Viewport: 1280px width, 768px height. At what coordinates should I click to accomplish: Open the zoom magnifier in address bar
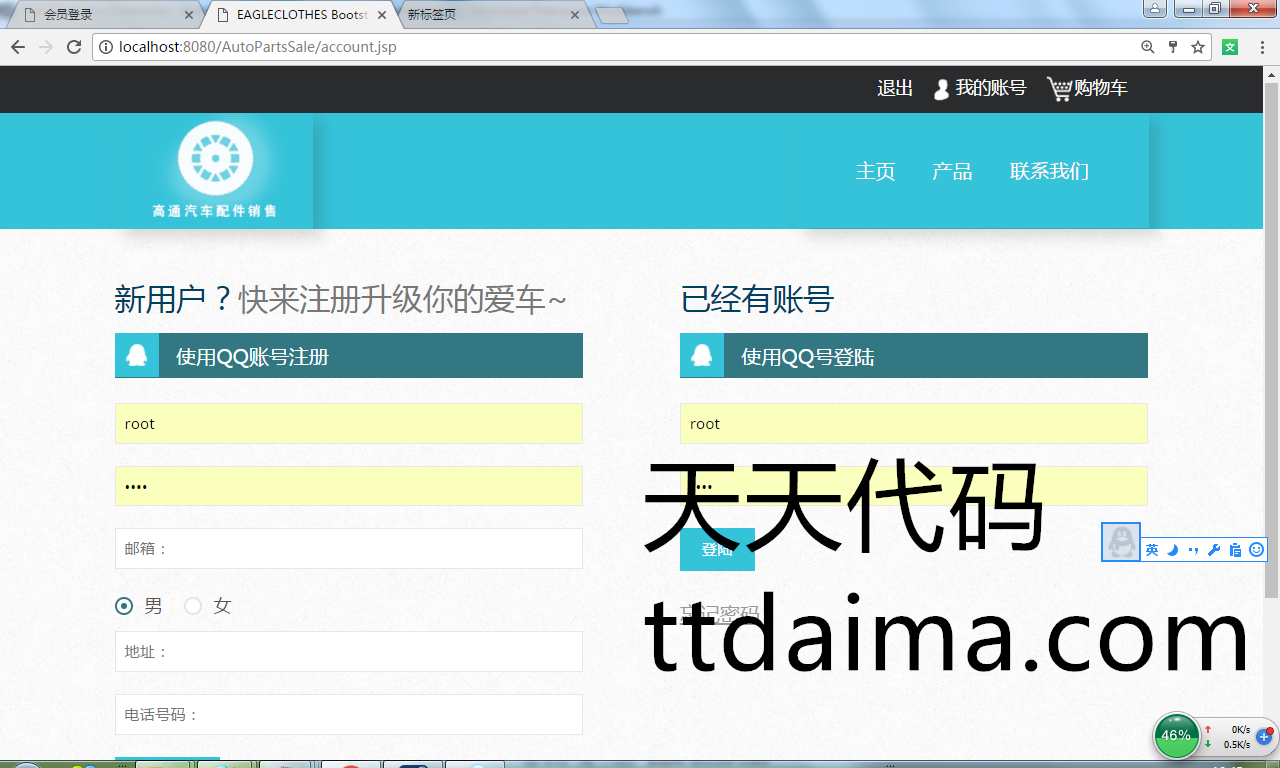point(1148,47)
